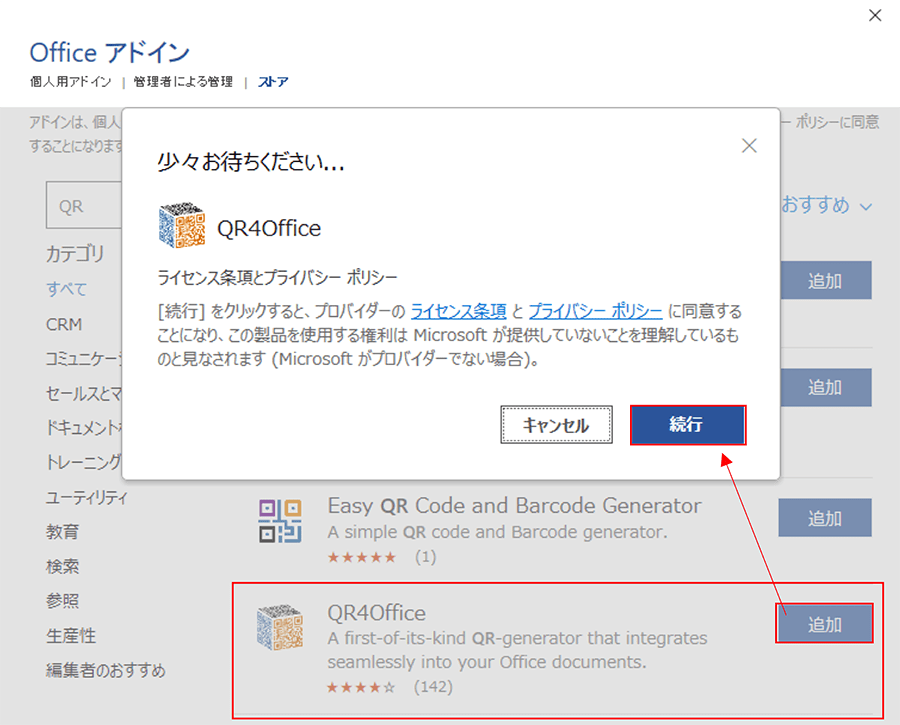Click the QR4Office name in the dialog
The width and height of the screenshot is (900, 725).
tap(269, 228)
